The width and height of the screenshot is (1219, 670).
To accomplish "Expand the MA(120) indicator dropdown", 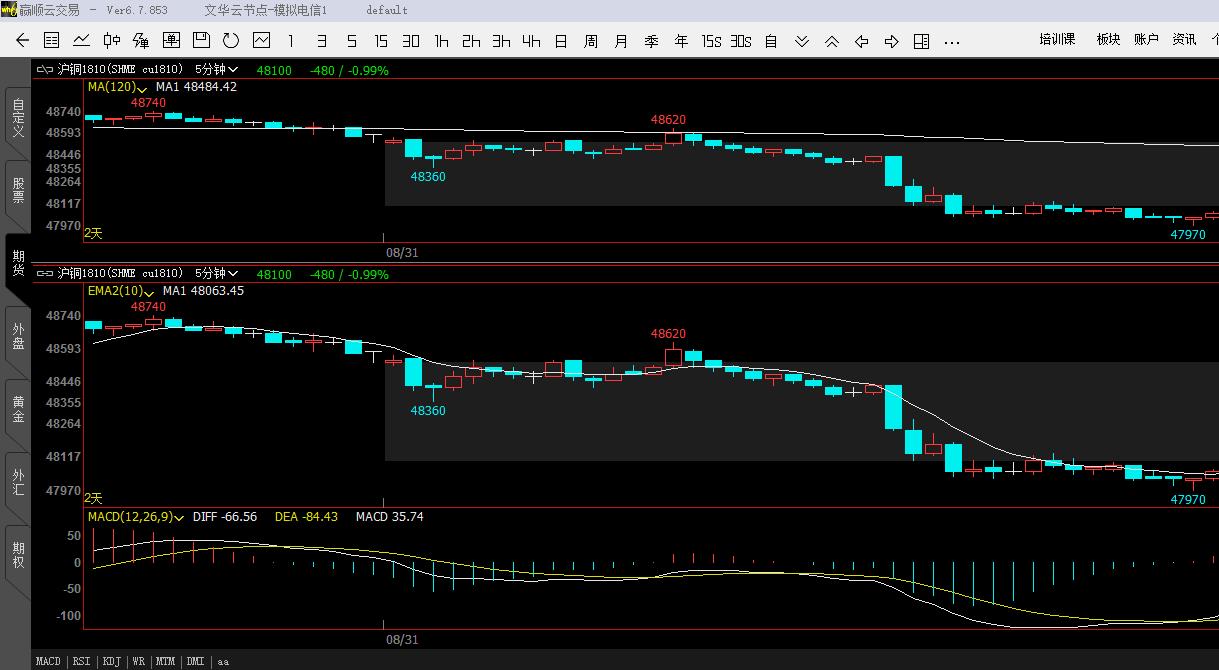I will (x=142, y=88).
